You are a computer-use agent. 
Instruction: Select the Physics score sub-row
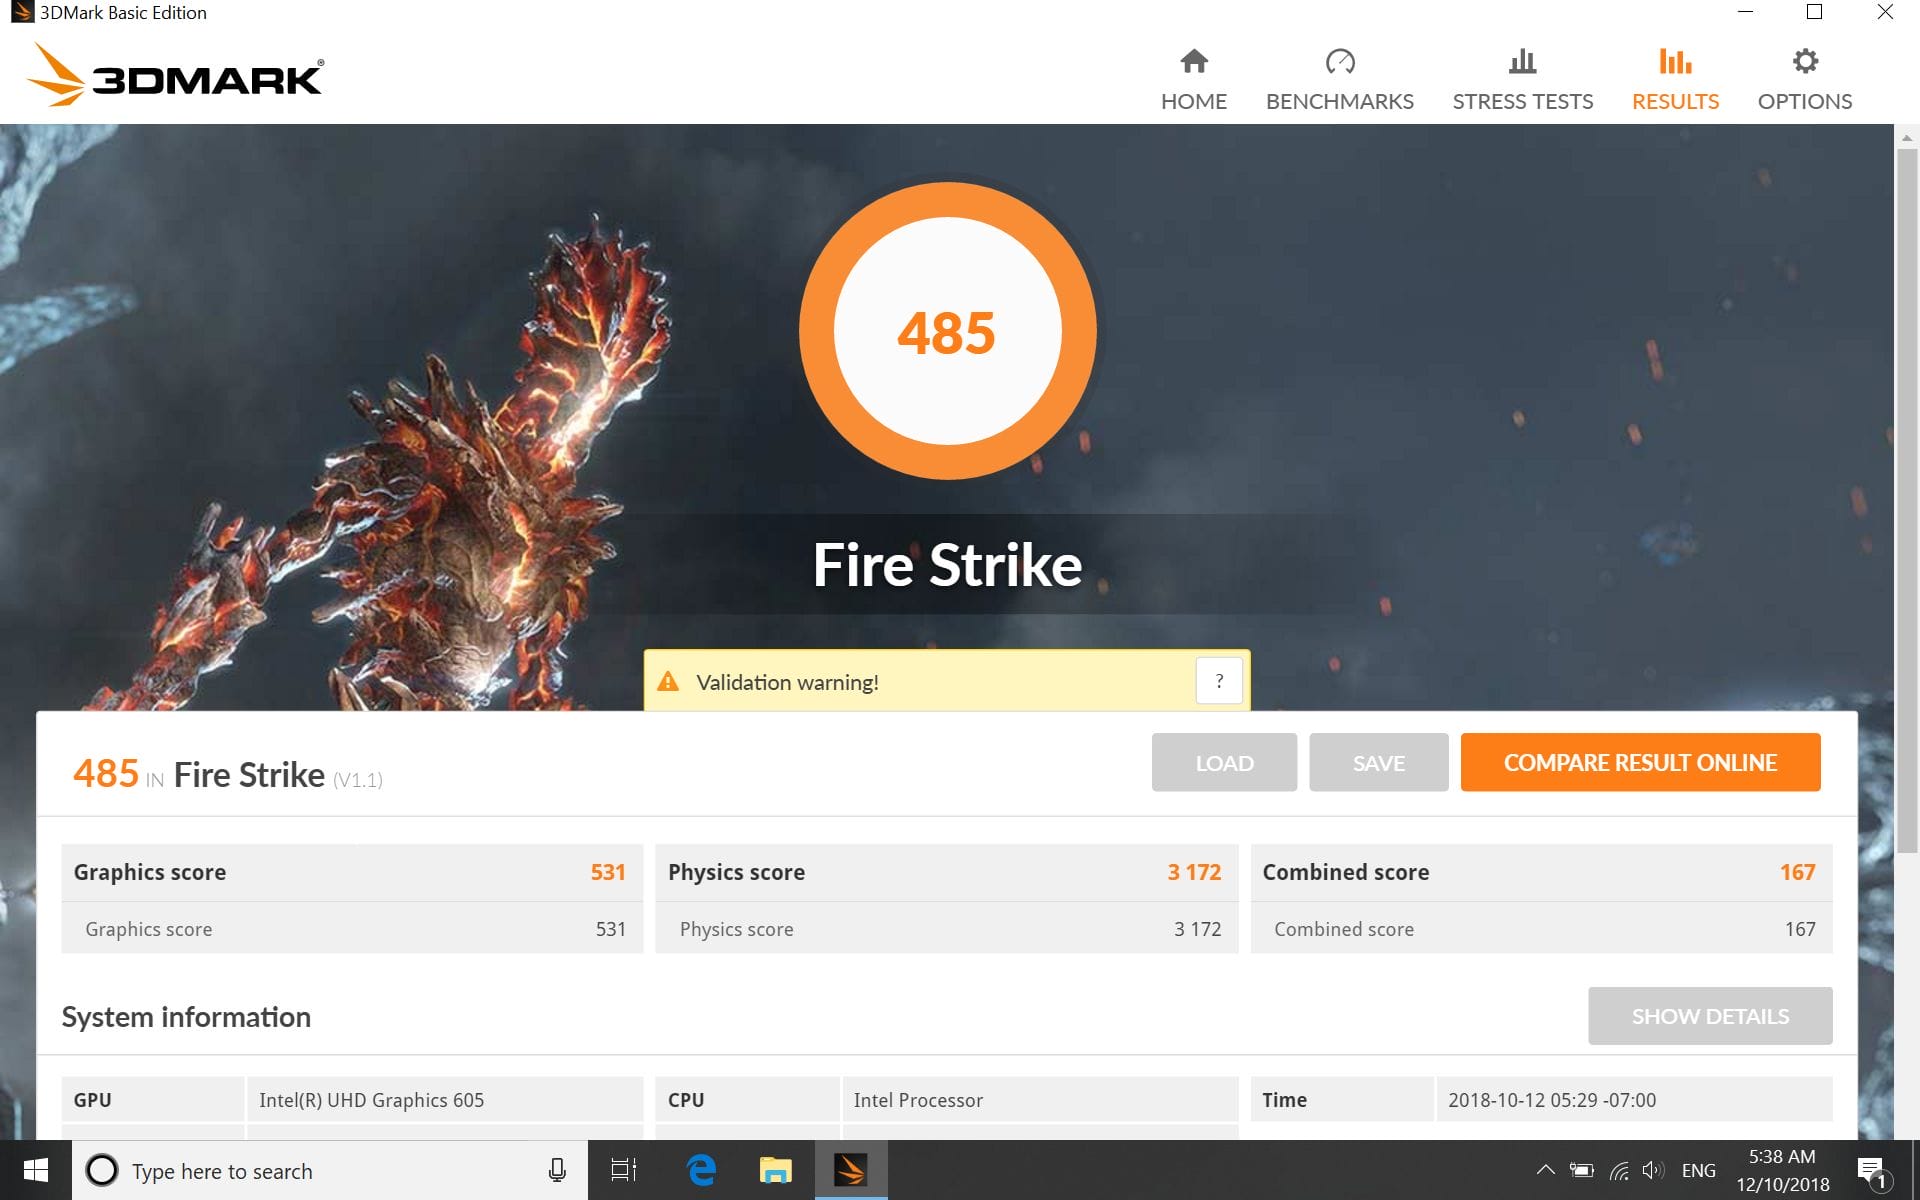pyautogui.click(x=946, y=929)
